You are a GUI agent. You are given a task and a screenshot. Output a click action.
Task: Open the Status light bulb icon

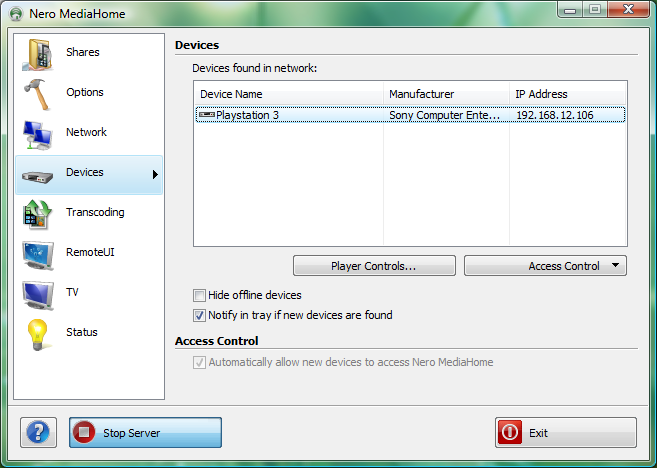[x=38, y=333]
